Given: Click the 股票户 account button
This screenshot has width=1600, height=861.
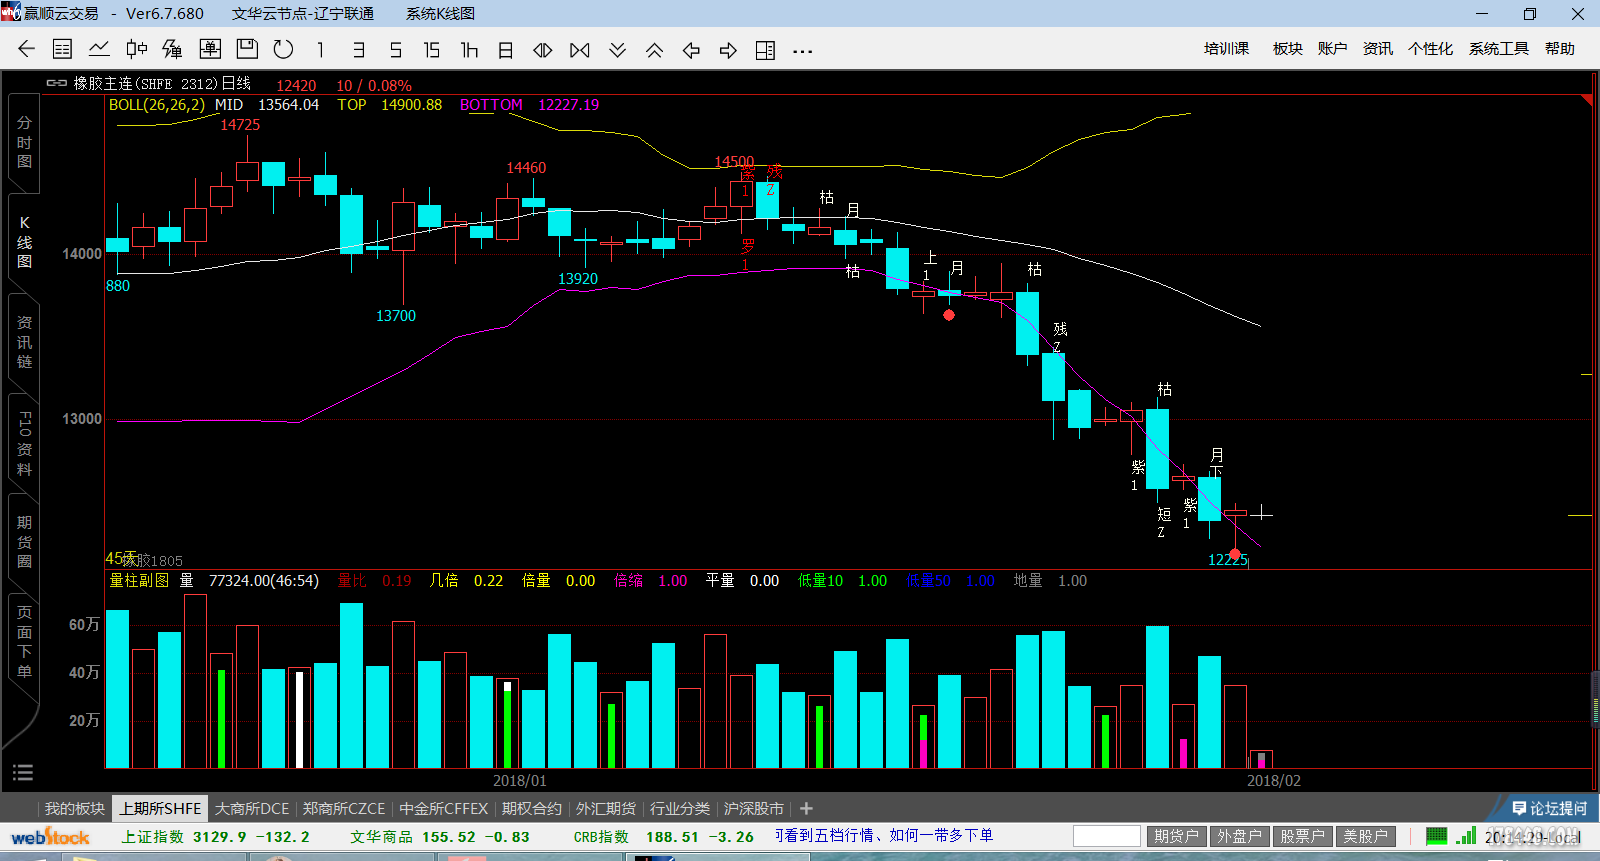Looking at the screenshot, I should point(1302,836).
